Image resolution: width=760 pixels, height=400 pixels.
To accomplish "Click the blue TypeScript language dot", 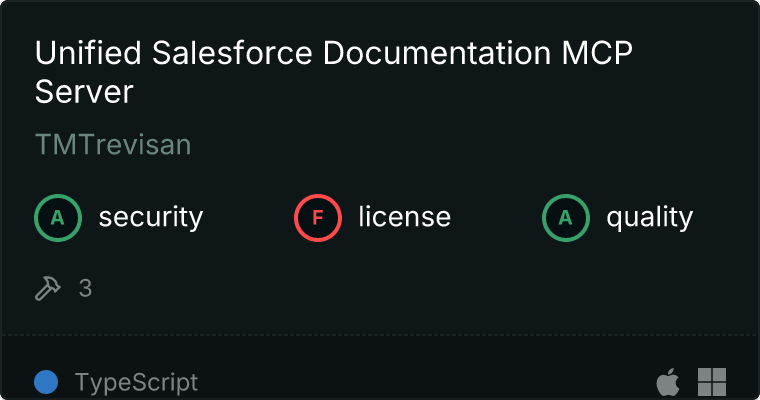I will tap(46, 382).
